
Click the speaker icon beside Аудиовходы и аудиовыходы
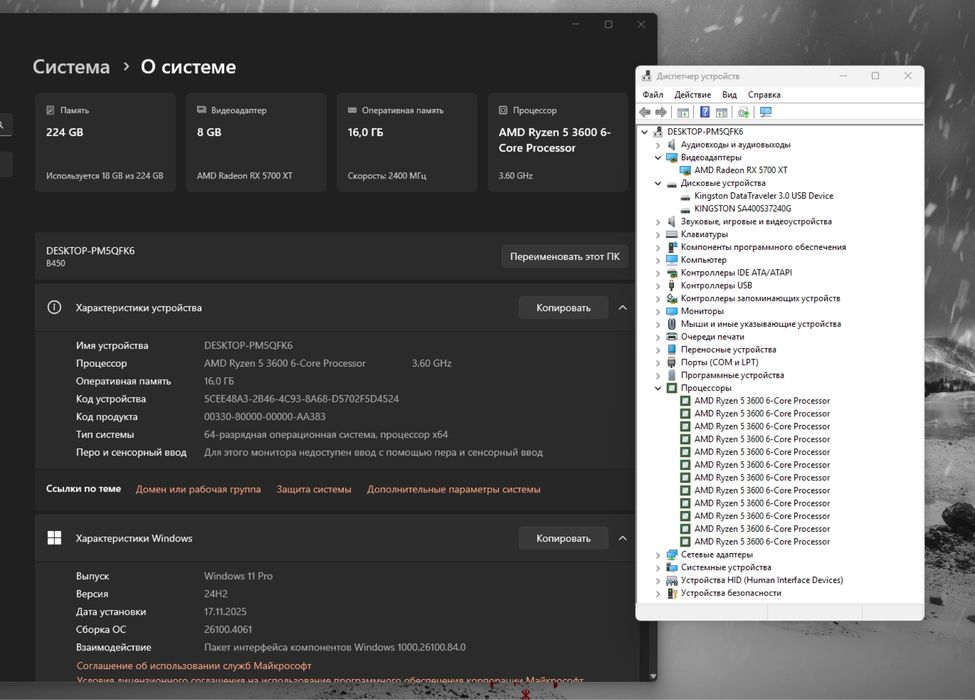point(672,145)
